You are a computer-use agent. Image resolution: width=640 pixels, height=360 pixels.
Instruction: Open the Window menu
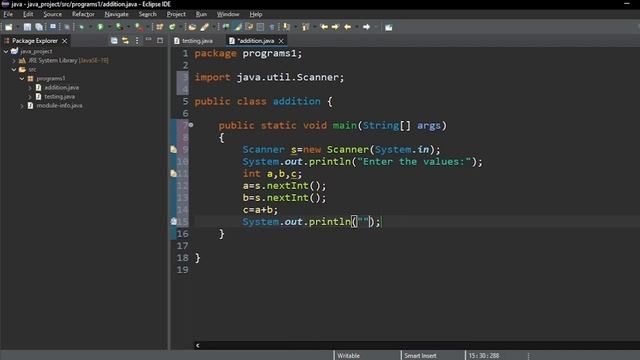(x=228, y=14)
